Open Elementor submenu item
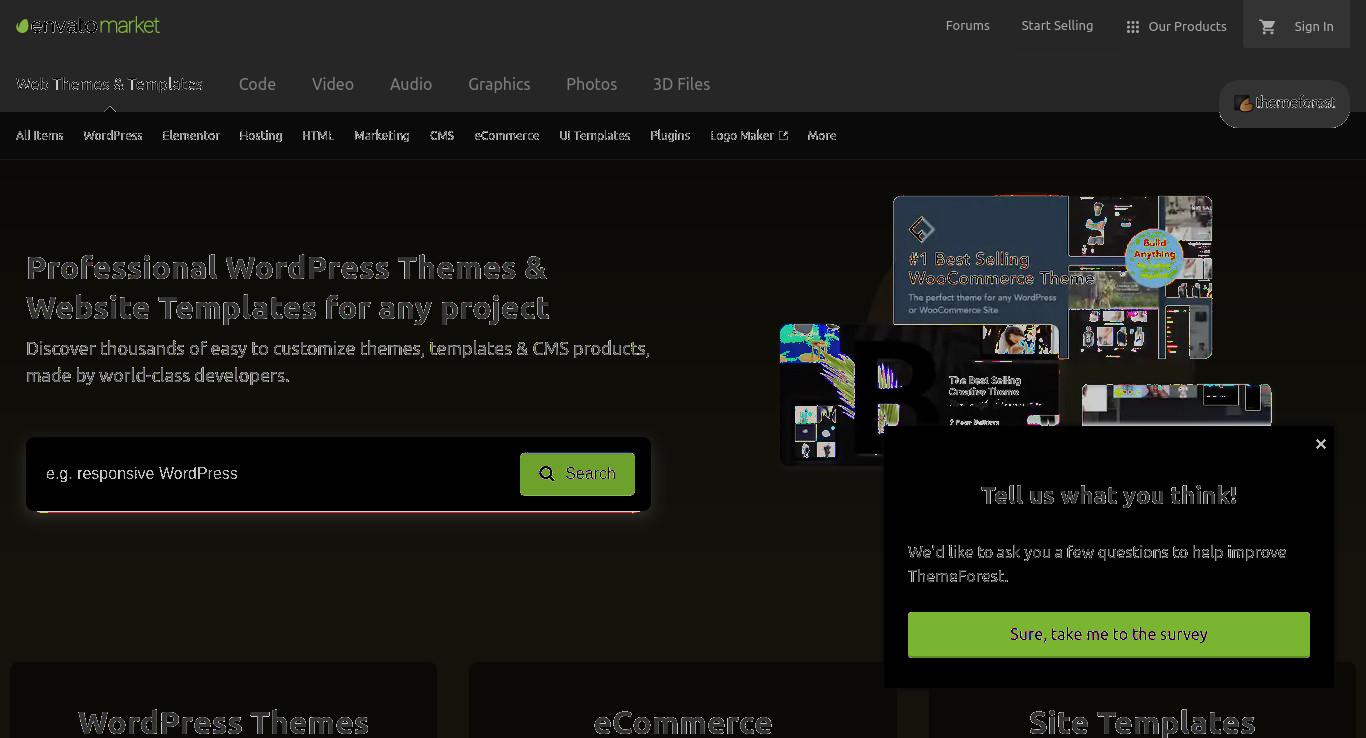The width and height of the screenshot is (1366, 738). [190, 135]
